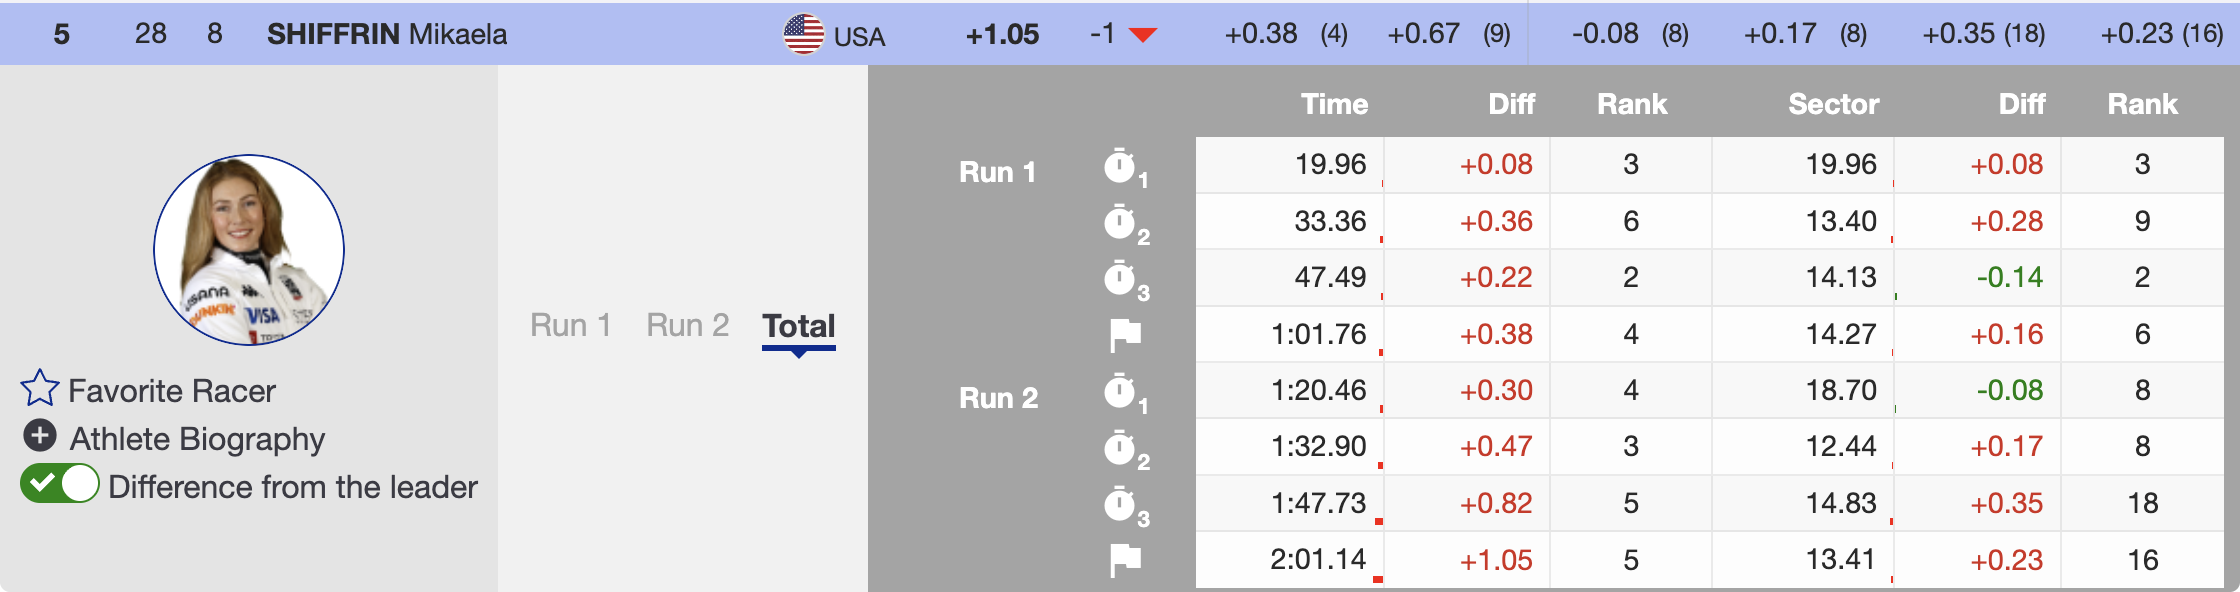Viewport: 2240px width, 592px height.
Task: Click Run 1 second intermediate stopwatch icon
Action: pyautogui.click(x=1120, y=222)
